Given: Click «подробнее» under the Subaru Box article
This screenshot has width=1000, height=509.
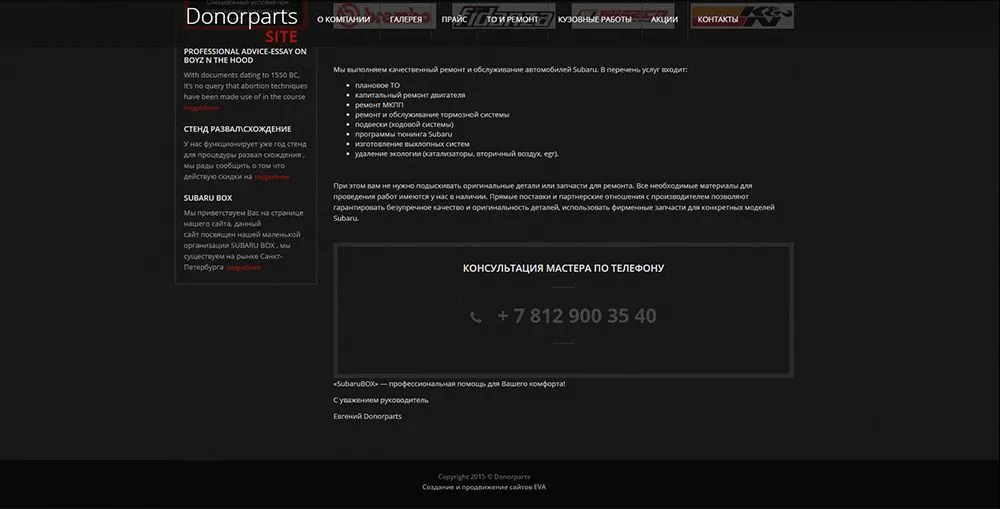Looking at the screenshot, I should tap(243, 268).
